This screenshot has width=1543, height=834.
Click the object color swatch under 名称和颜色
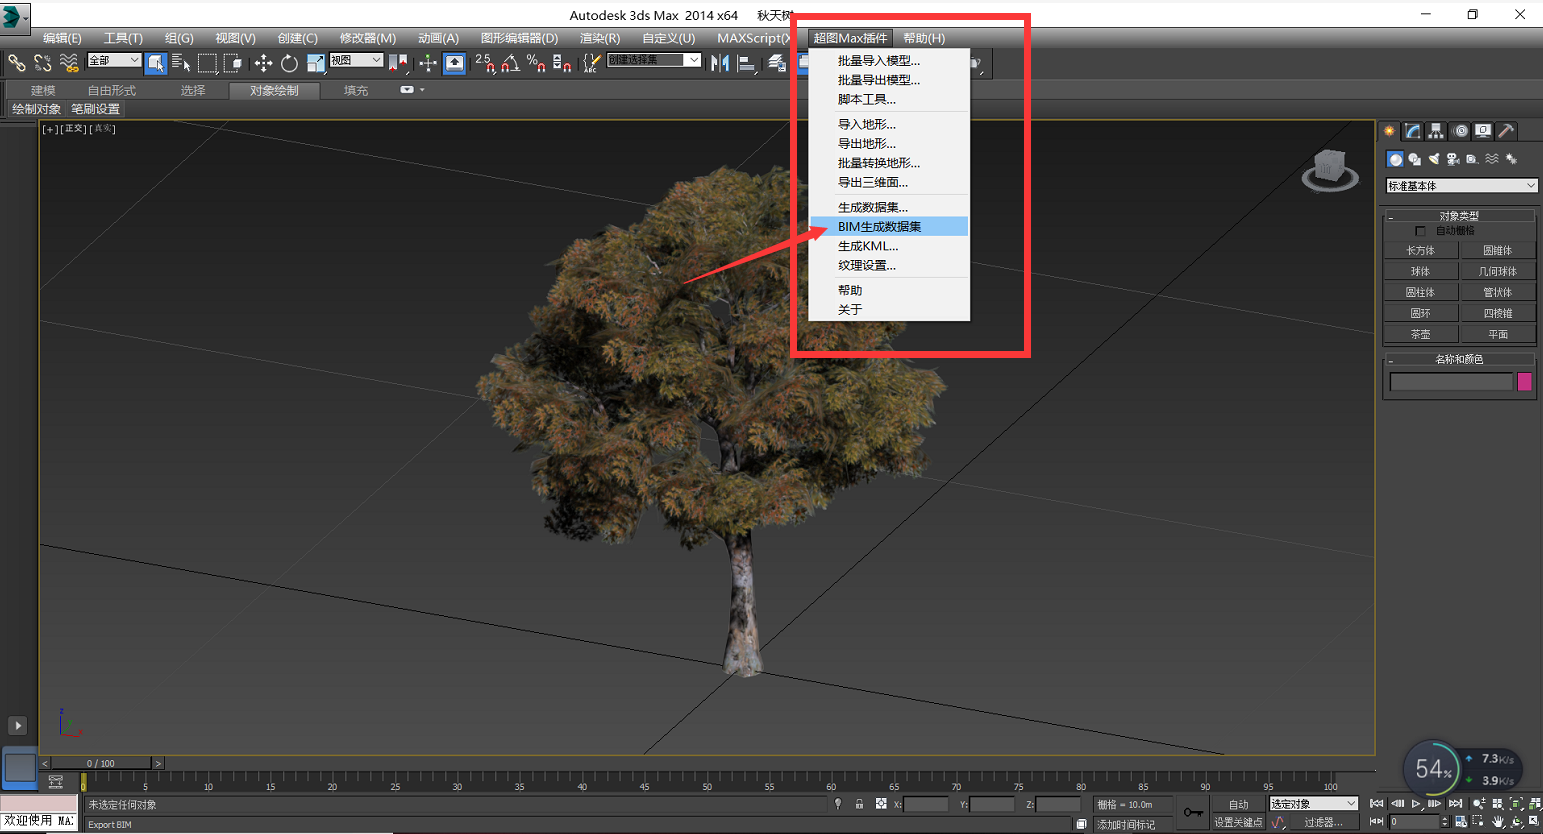point(1524,381)
